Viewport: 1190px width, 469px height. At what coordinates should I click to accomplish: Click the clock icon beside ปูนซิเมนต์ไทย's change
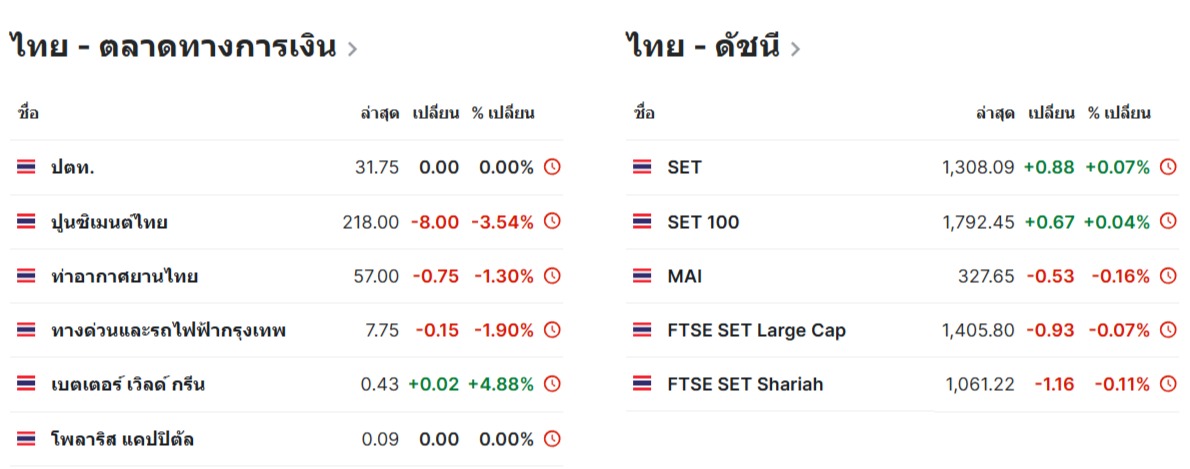(552, 222)
